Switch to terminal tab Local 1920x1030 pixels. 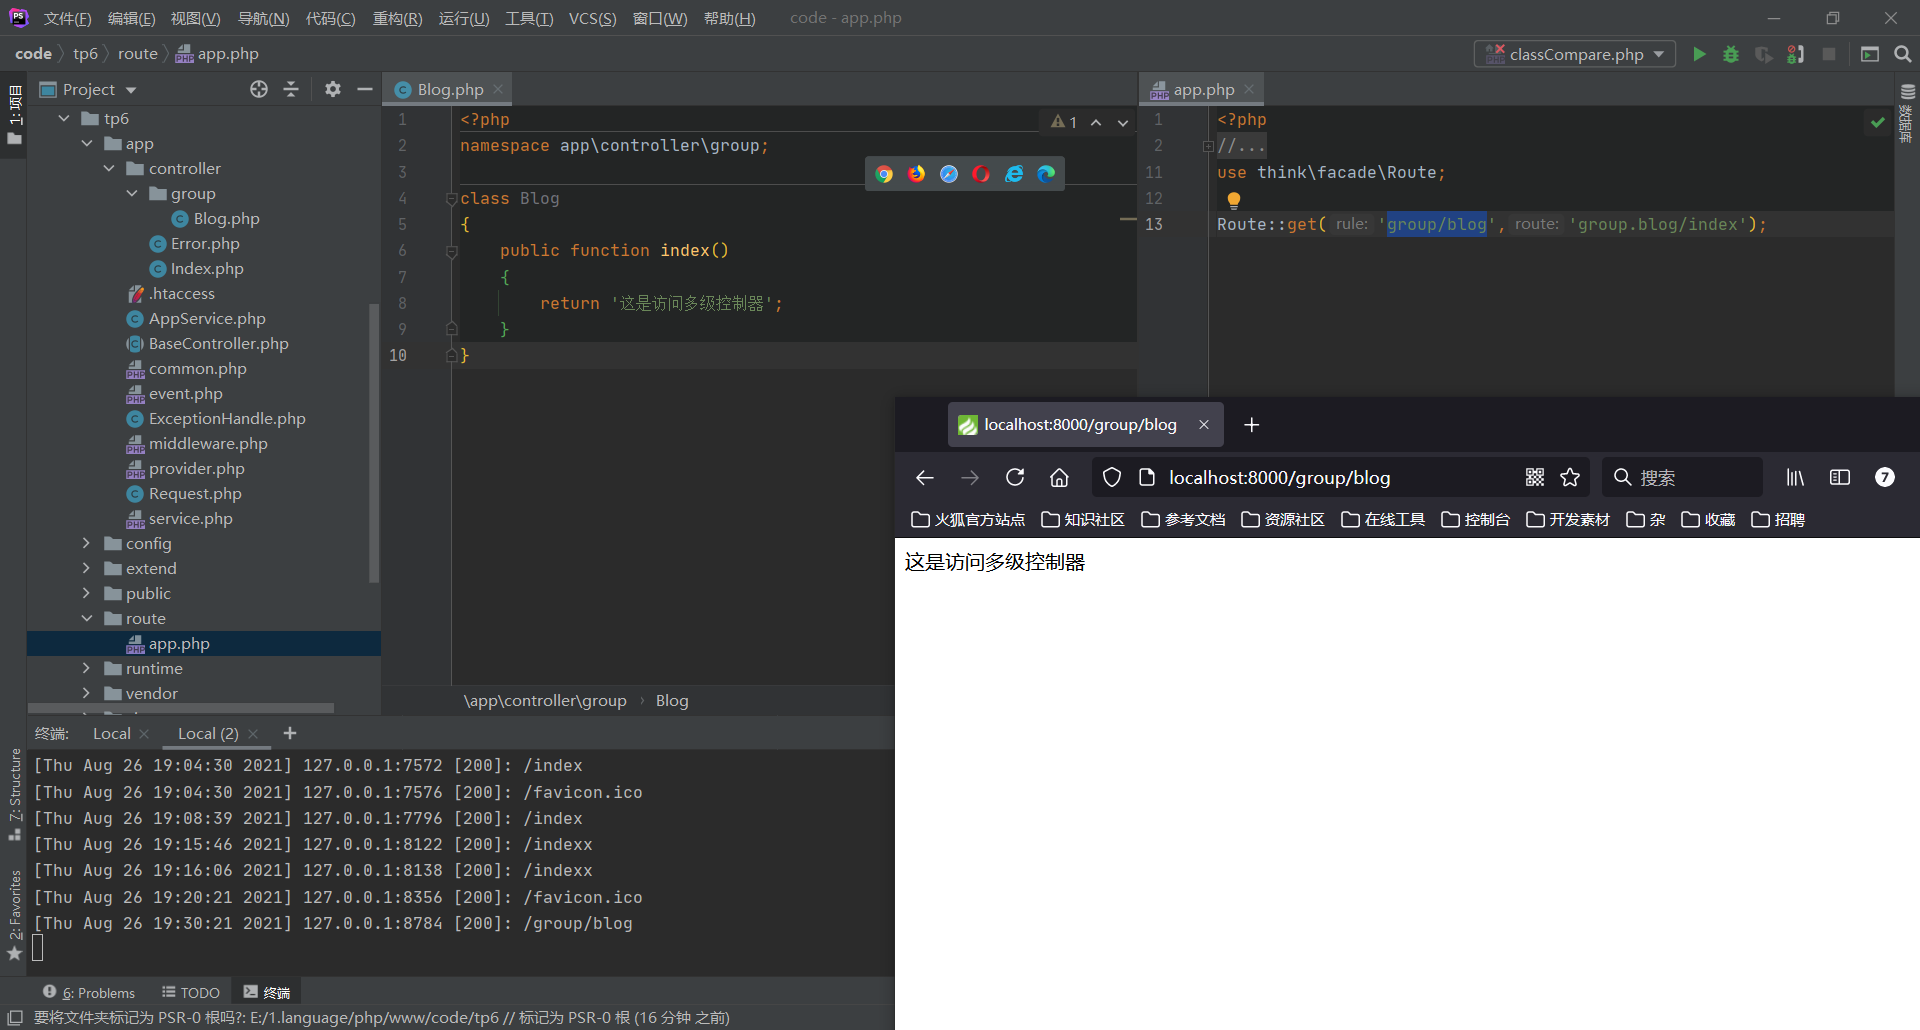pos(111,733)
